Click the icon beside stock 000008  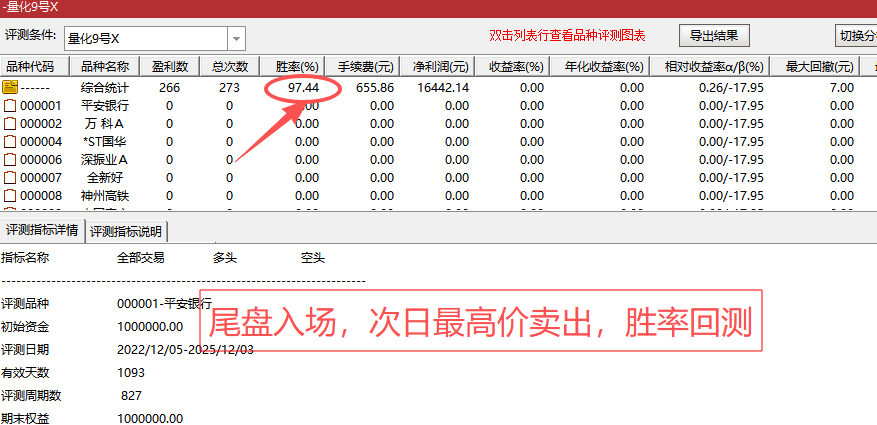(x=11, y=195)
